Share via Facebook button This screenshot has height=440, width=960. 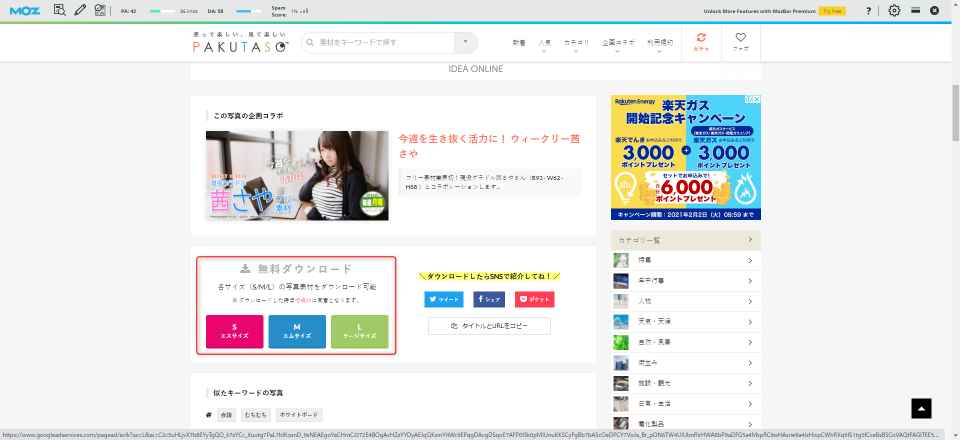click(x=489, y=299)
